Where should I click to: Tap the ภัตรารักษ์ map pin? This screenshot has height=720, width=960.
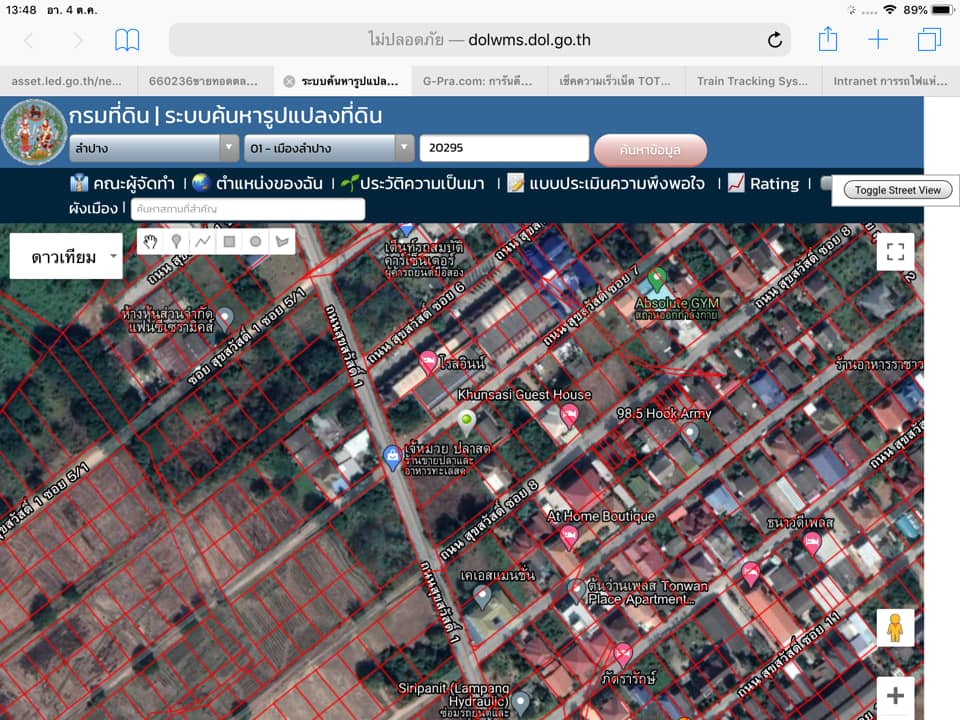[623, 655]
